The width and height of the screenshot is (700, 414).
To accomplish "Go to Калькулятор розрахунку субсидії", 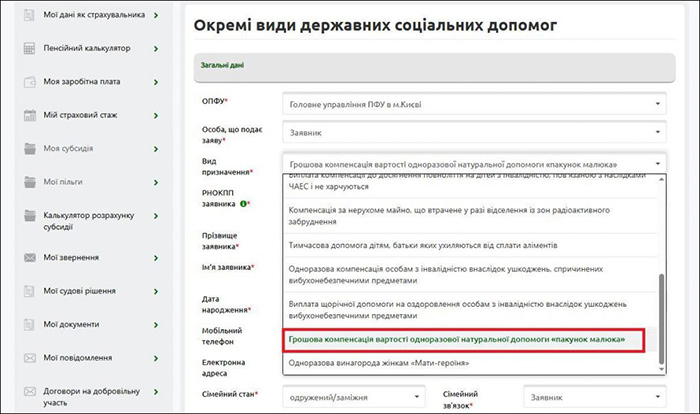I will pos(88,221).
